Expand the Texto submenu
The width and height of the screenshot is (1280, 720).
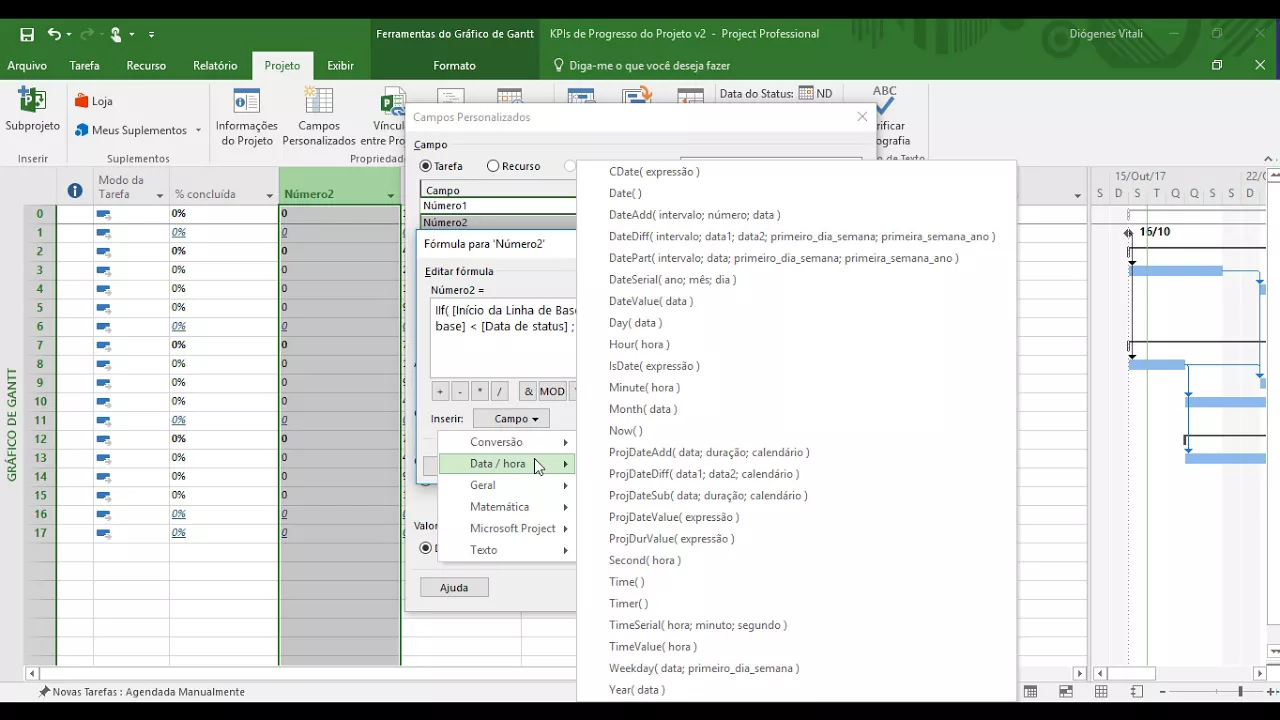point(507,550)
